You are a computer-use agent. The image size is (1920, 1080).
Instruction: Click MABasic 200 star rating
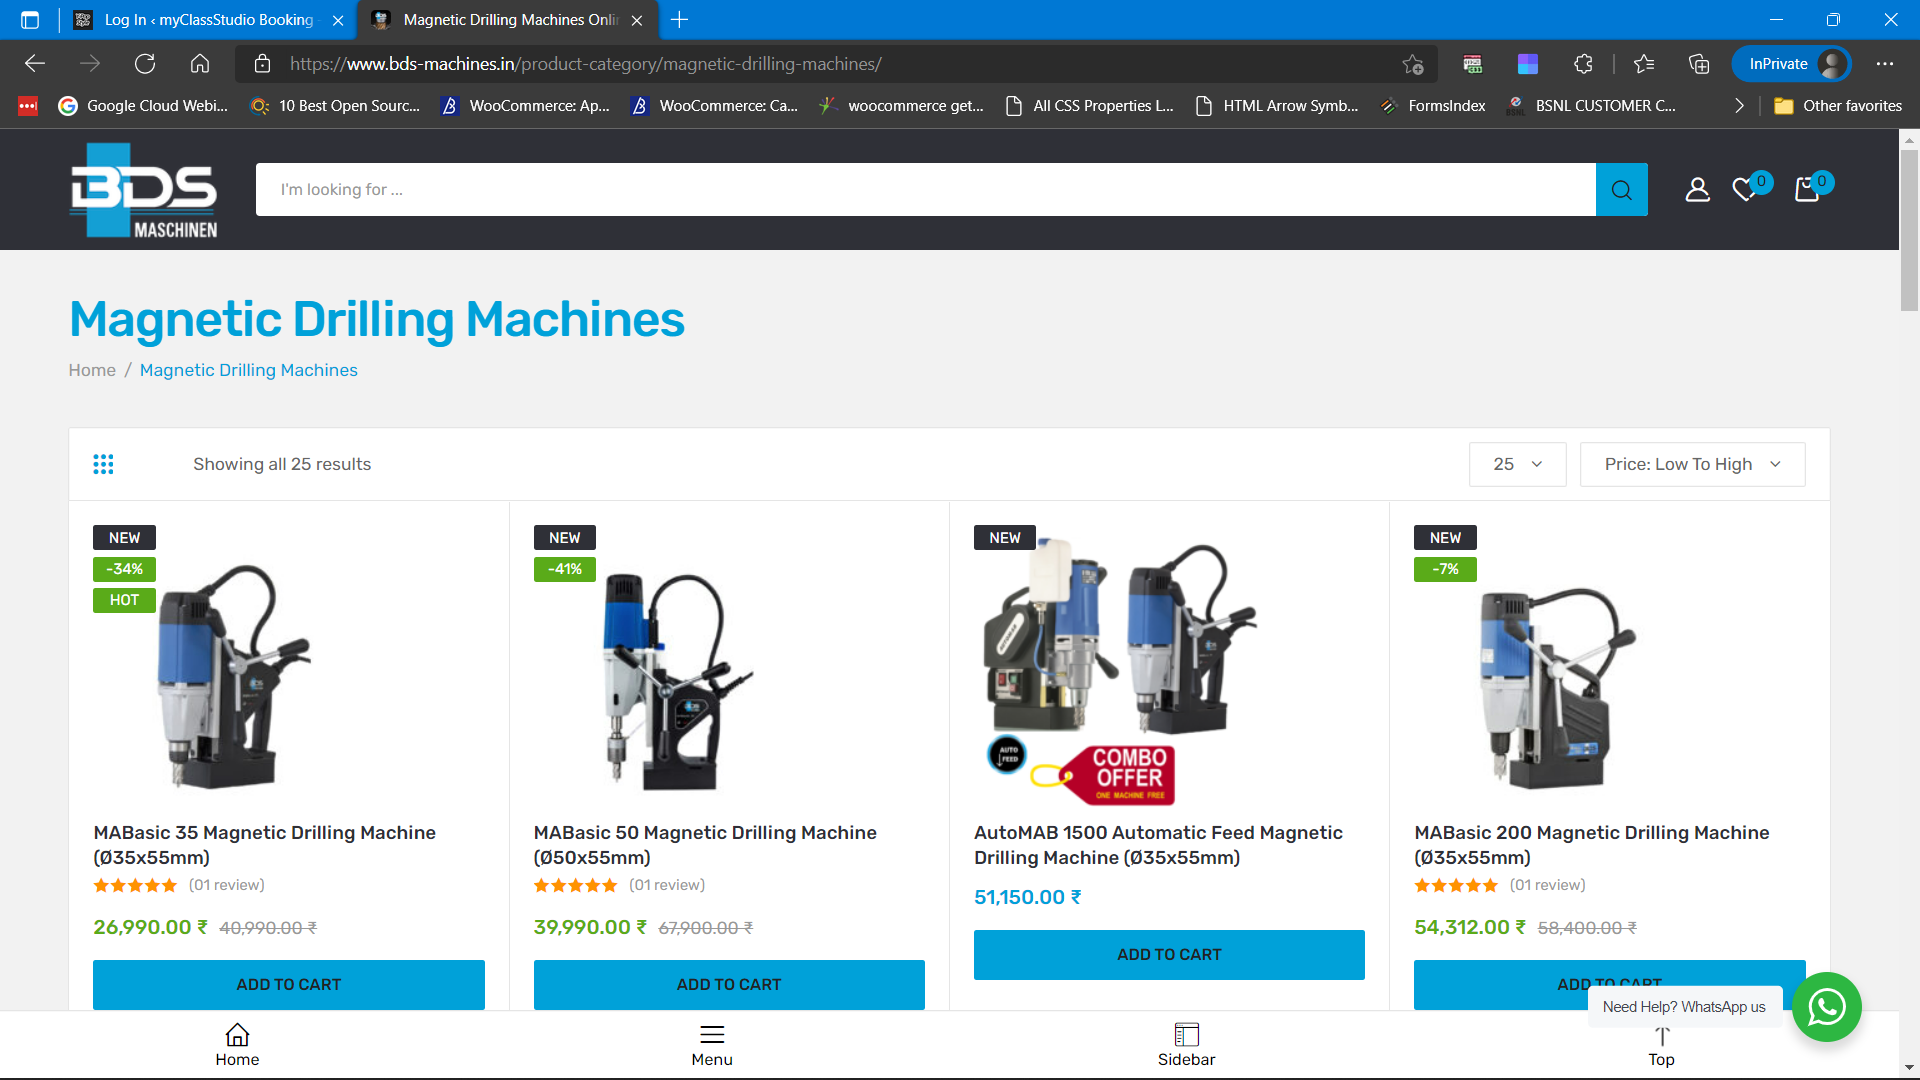click(x=1456, y=885)
